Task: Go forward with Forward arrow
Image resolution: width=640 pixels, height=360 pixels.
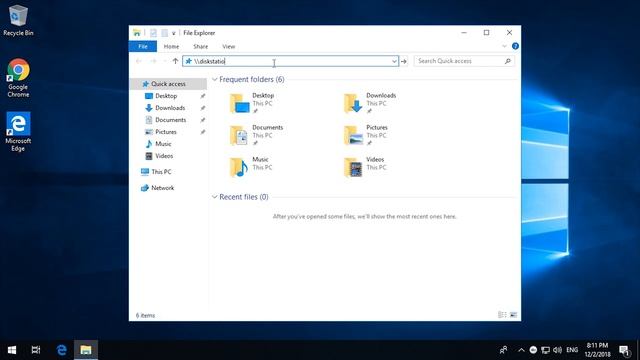Action: click(153, 61)
